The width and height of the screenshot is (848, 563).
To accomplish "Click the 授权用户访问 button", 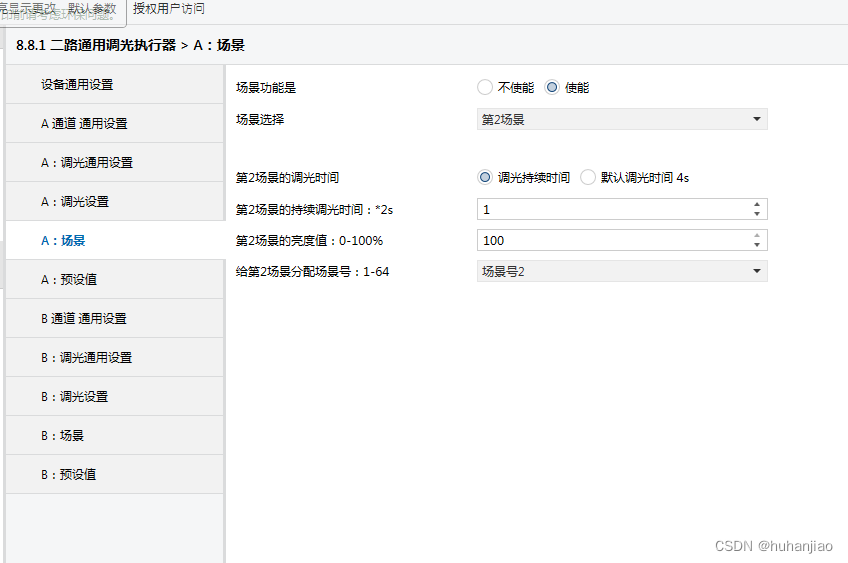I will (169, 8).
